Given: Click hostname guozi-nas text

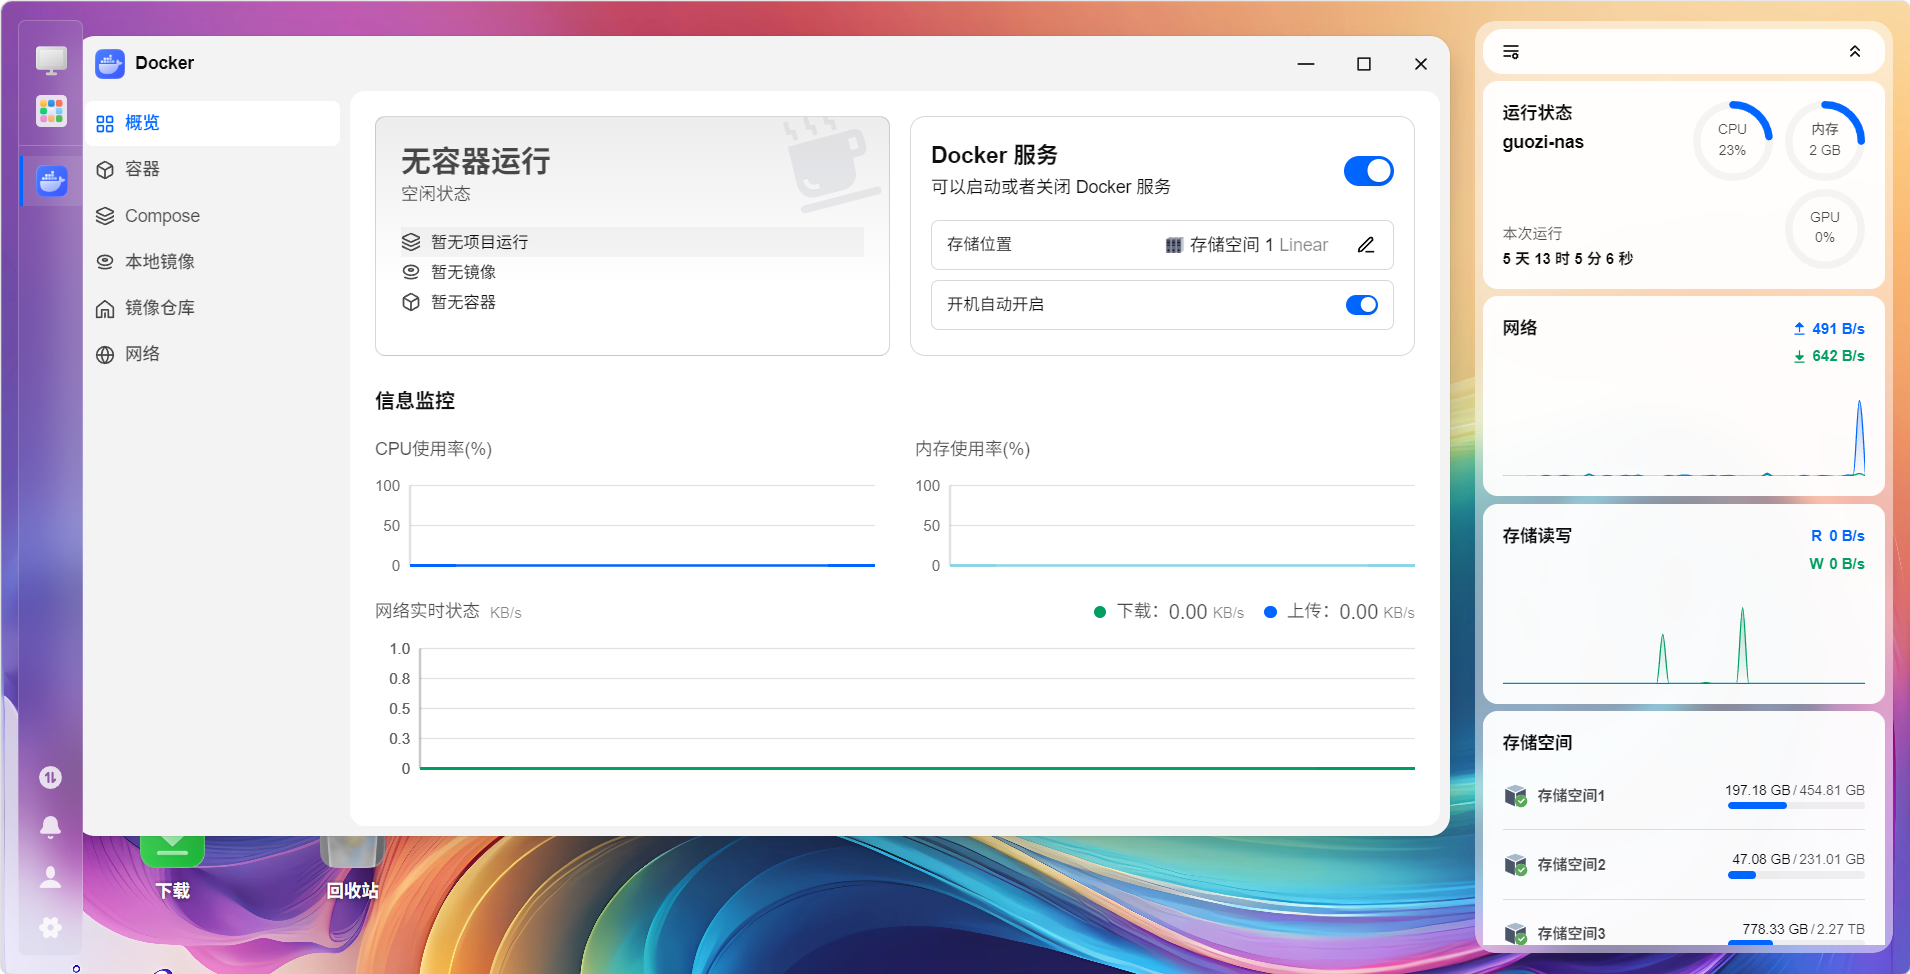Looking at the screenshot, I should [1543, 142].
